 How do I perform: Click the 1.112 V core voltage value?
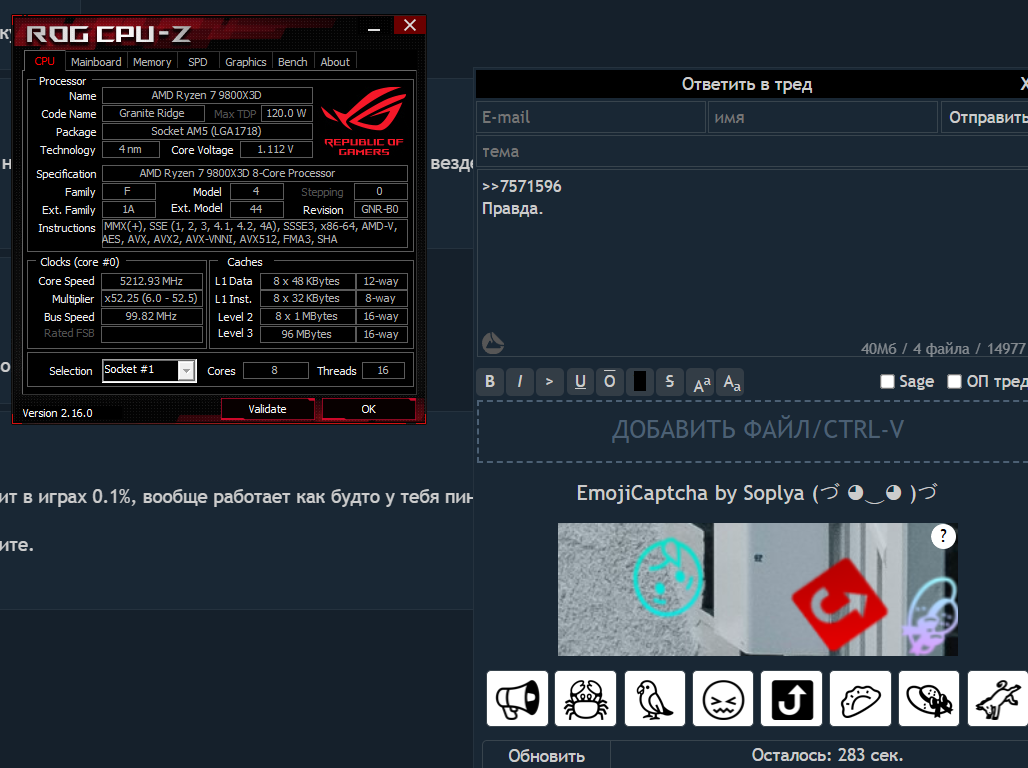point(275,150)
